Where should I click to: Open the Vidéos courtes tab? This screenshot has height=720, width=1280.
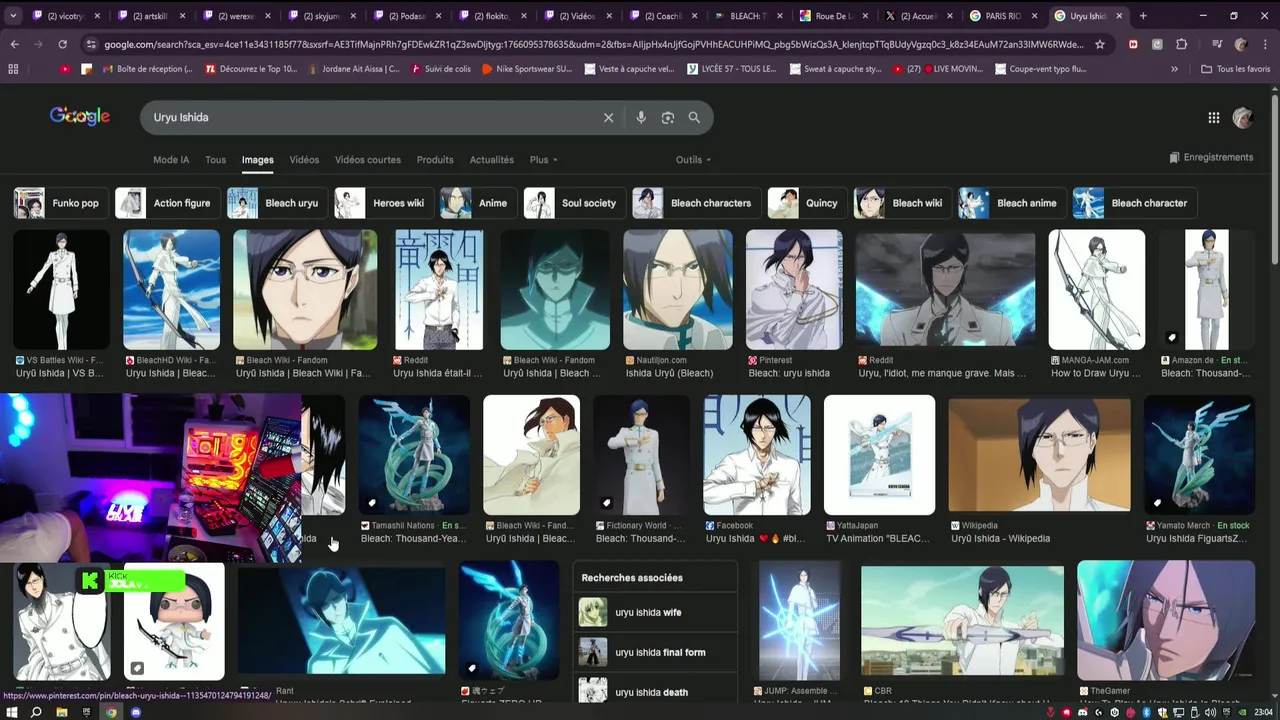pos(368,160)
